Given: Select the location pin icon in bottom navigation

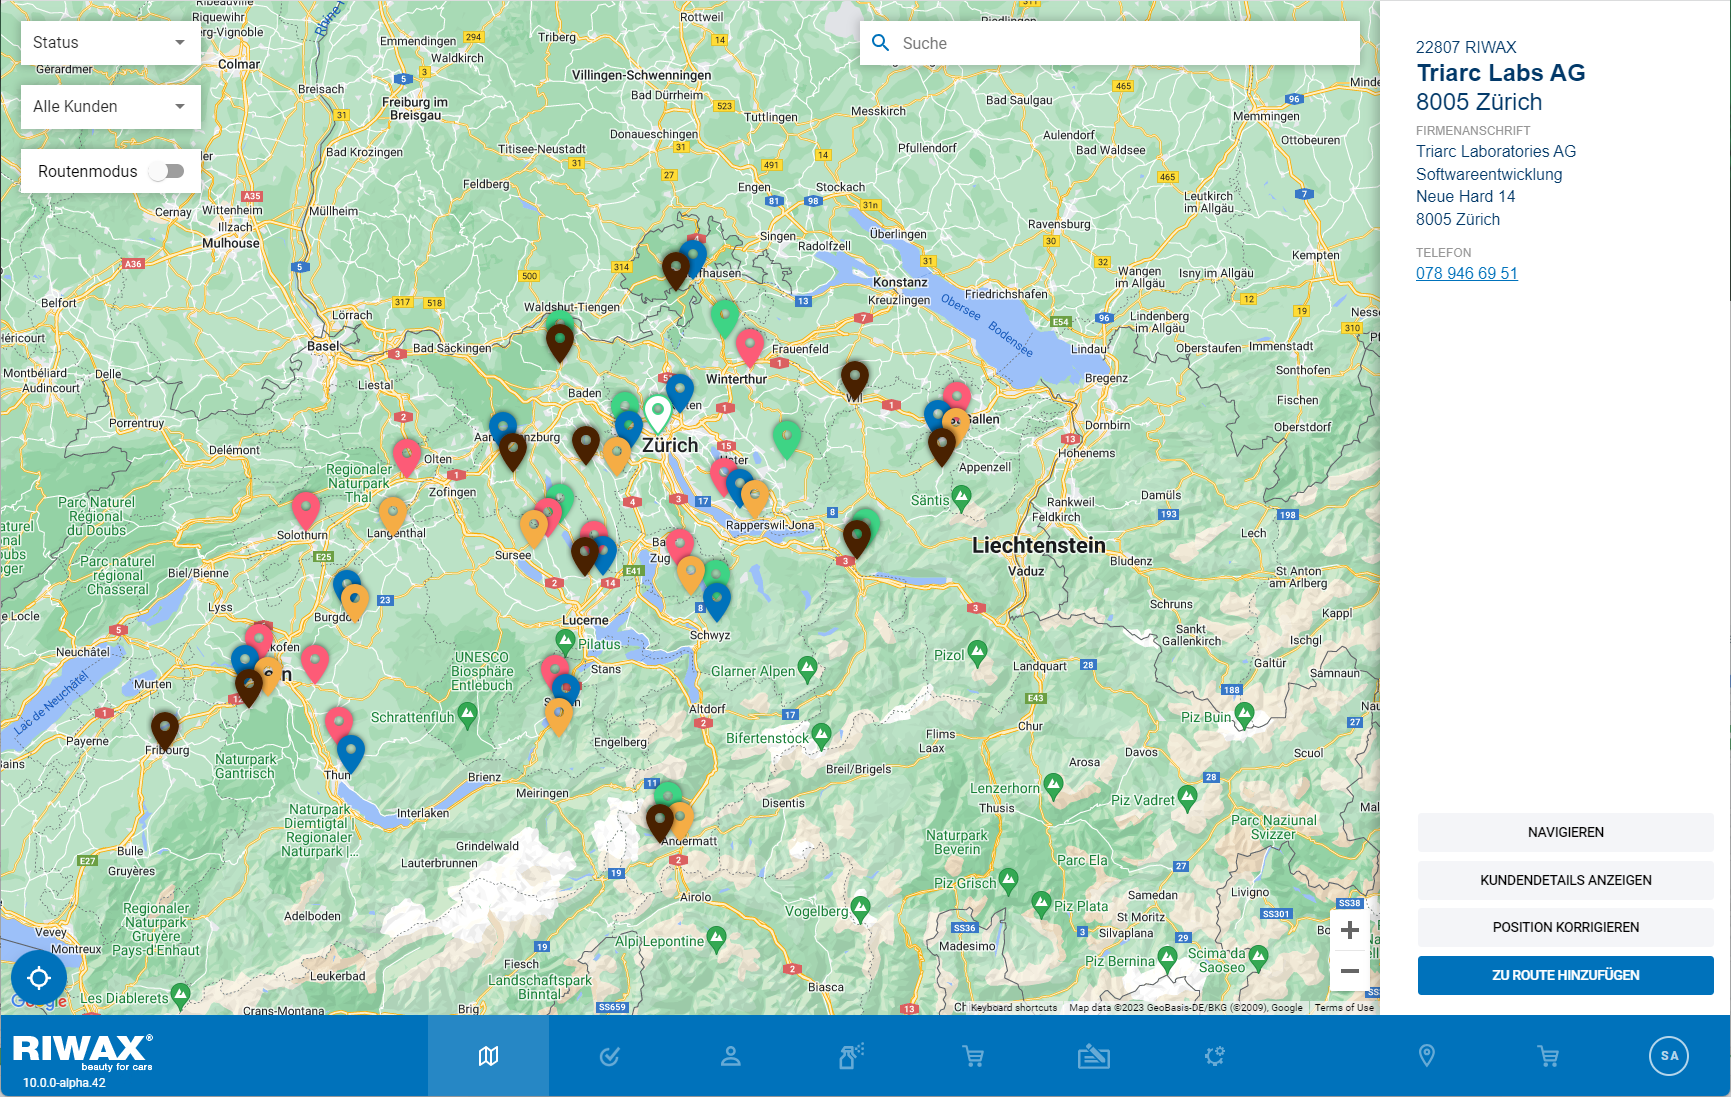Looking at the screenshot, I should pyautogui.click(x=1427, y=1055).
